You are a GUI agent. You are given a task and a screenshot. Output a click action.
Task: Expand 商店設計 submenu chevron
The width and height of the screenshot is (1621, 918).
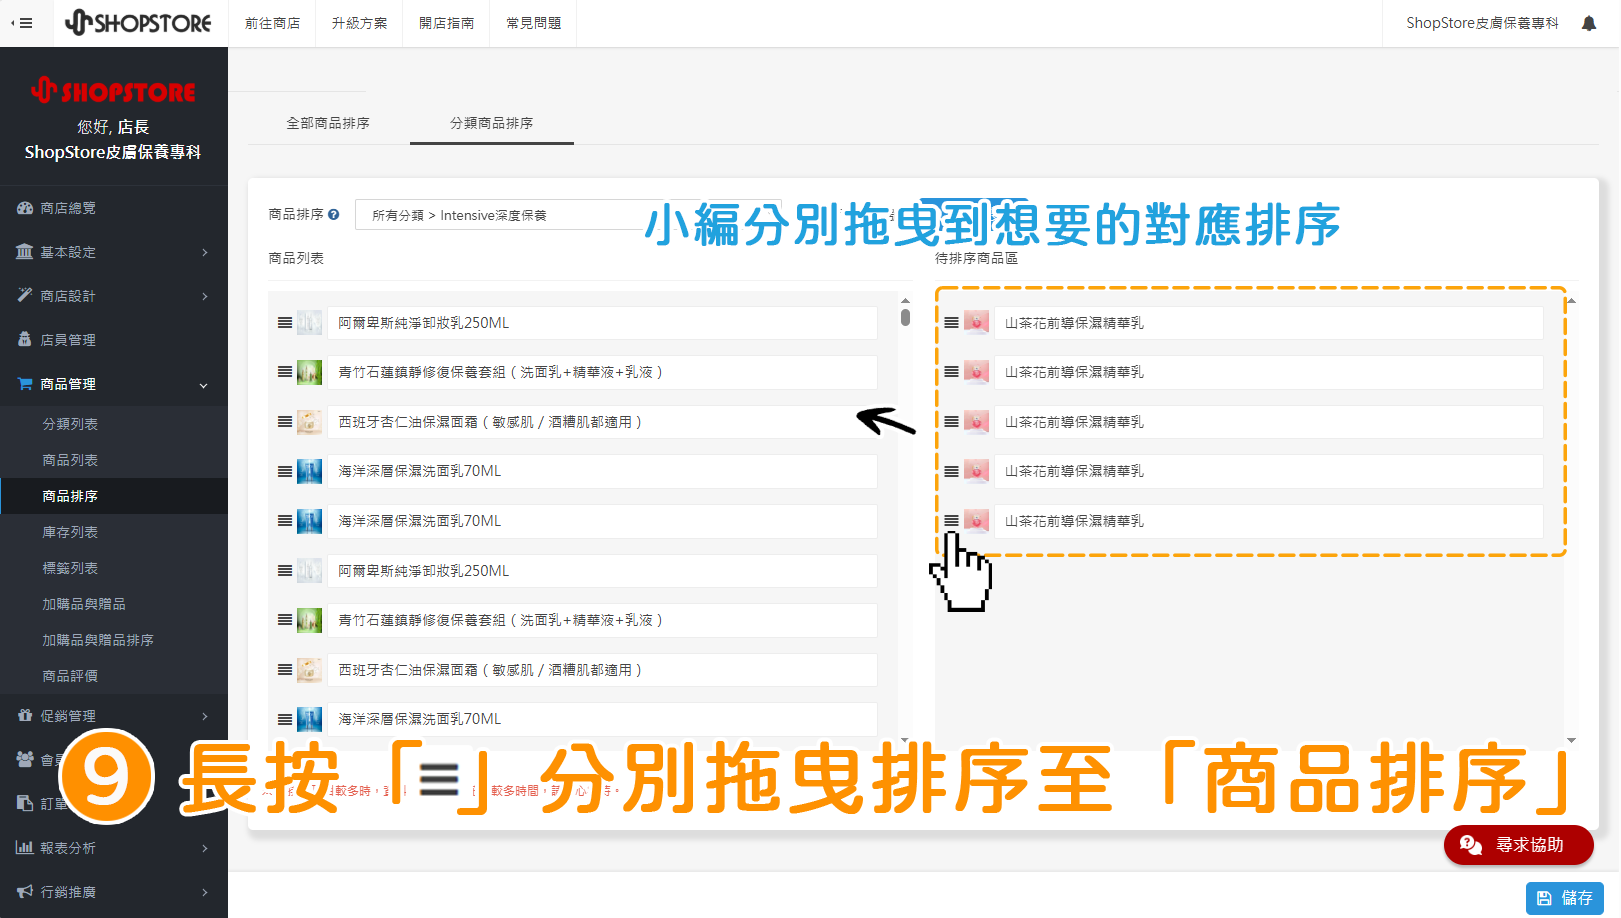pos(205,296)
